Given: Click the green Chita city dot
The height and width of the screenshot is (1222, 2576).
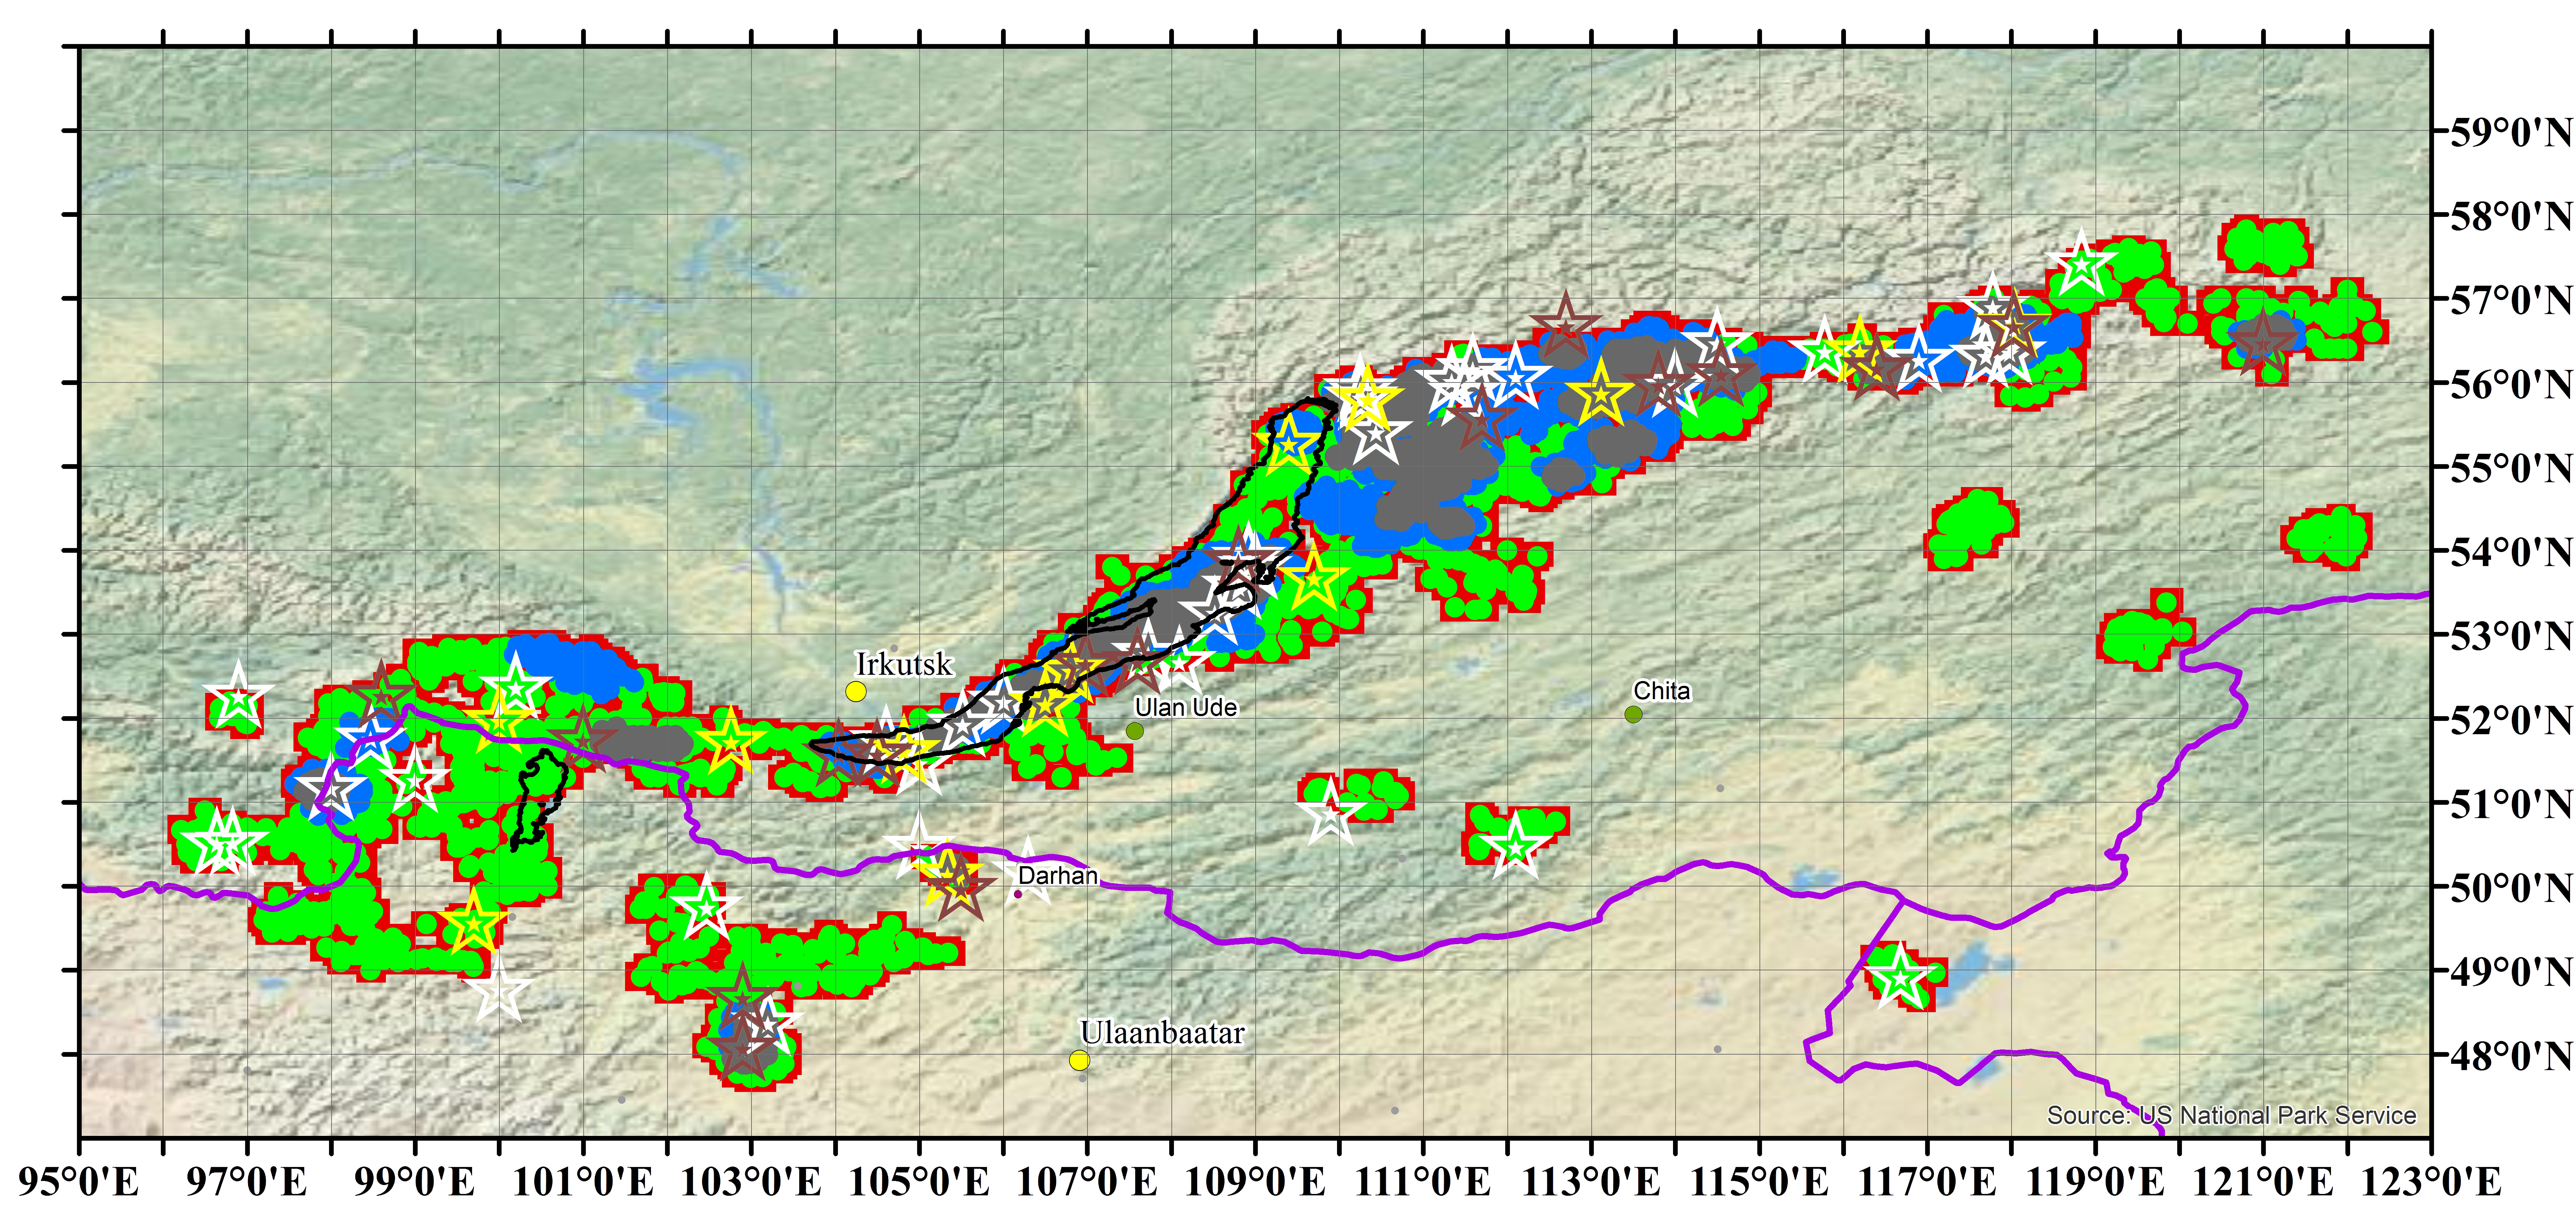Looking at the screenshot, I should point(1633,714).
